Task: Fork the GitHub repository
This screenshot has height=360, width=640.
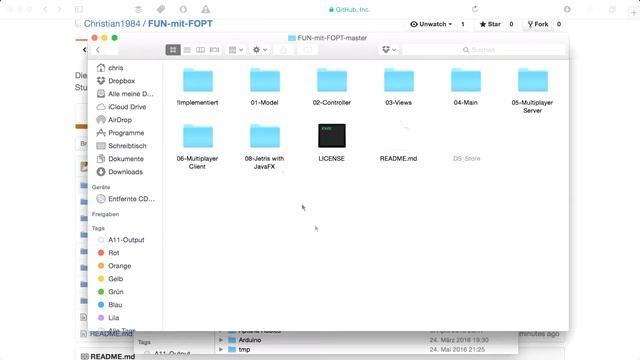Action: [538, 24]
